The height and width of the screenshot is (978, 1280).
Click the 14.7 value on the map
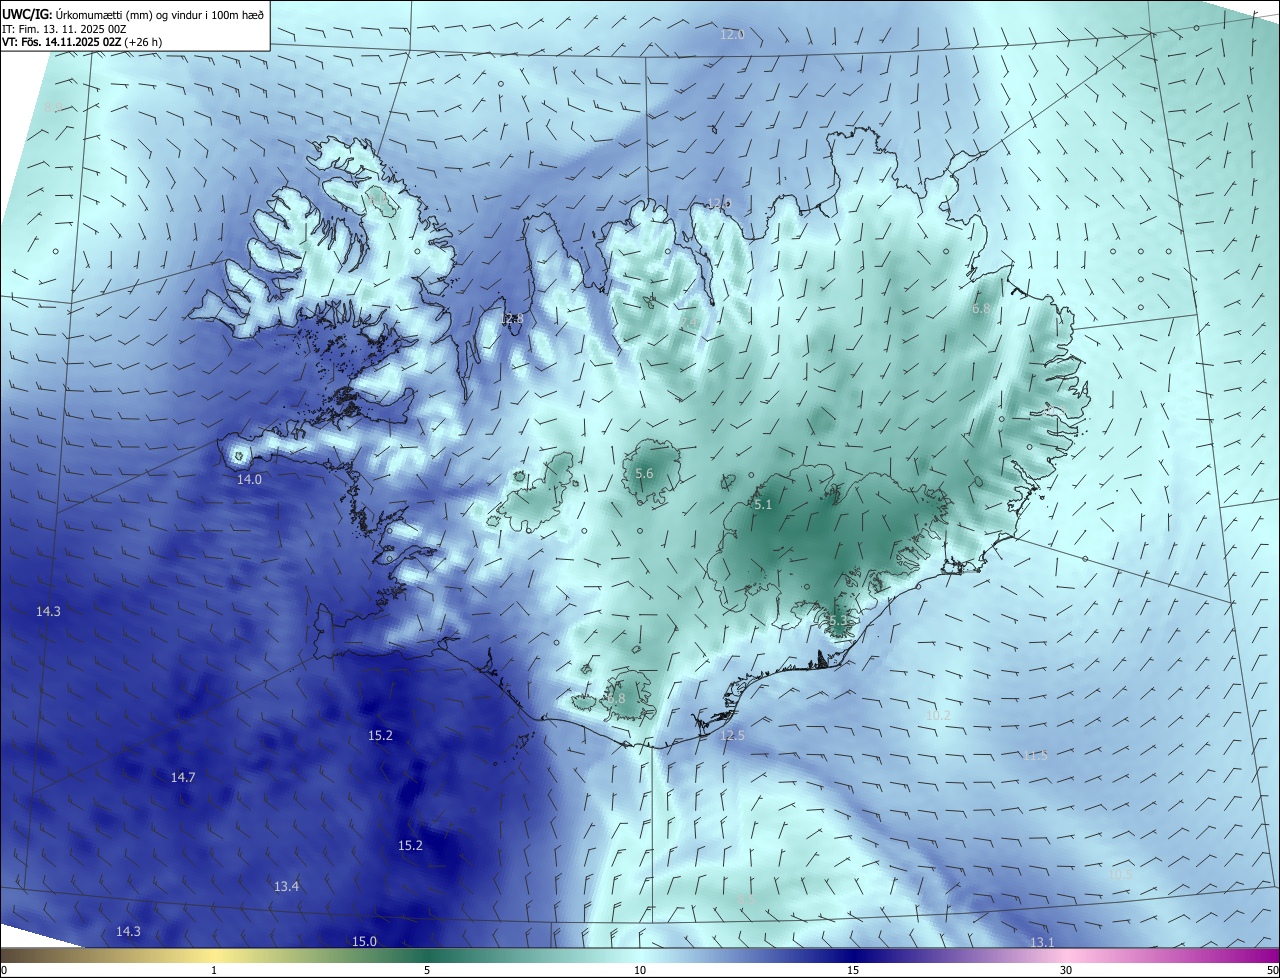183,777
